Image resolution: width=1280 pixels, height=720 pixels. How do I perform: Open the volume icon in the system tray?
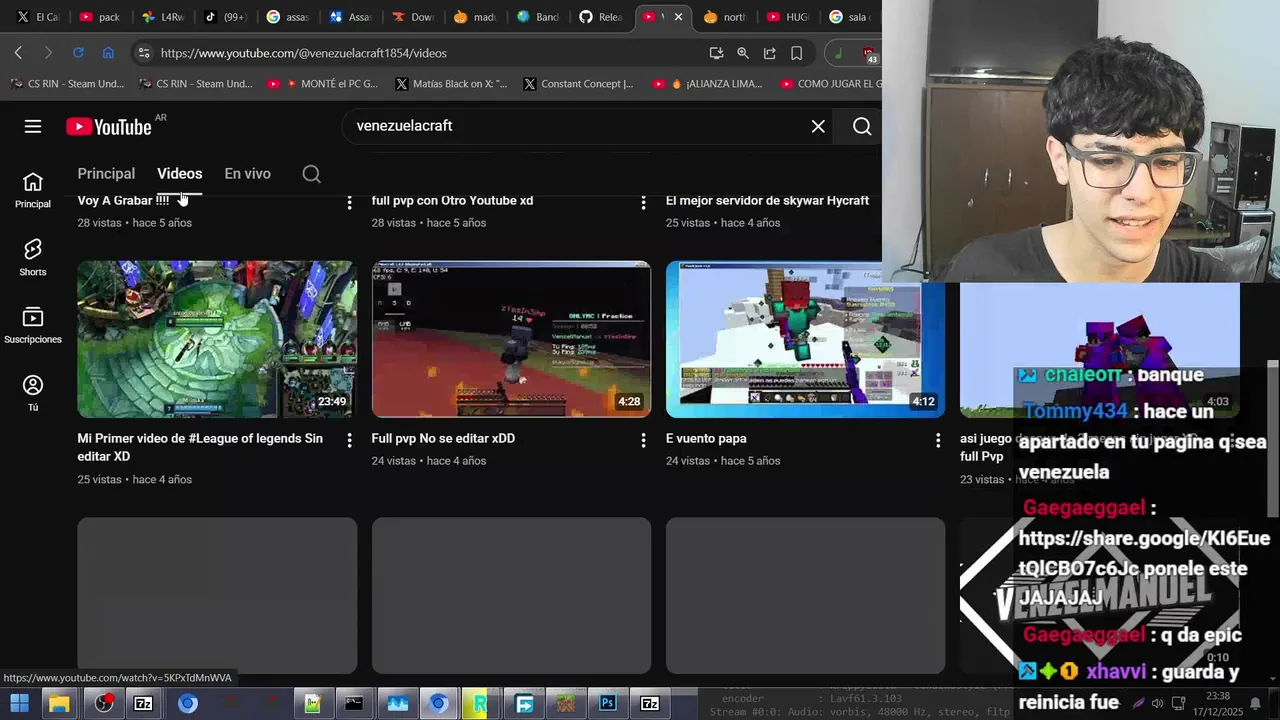1158,703
